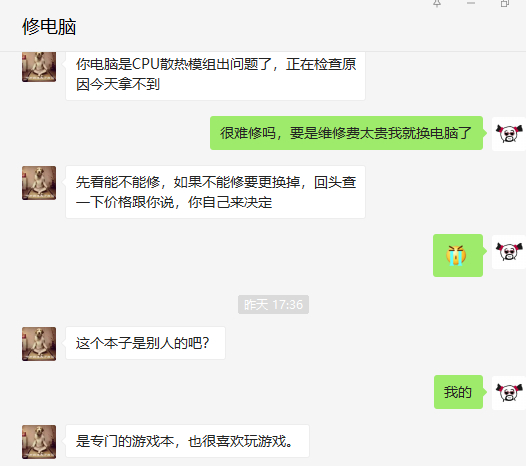Click the pin window icon at top
This screenshot has height=466, width=526.
tap(437, 3)
